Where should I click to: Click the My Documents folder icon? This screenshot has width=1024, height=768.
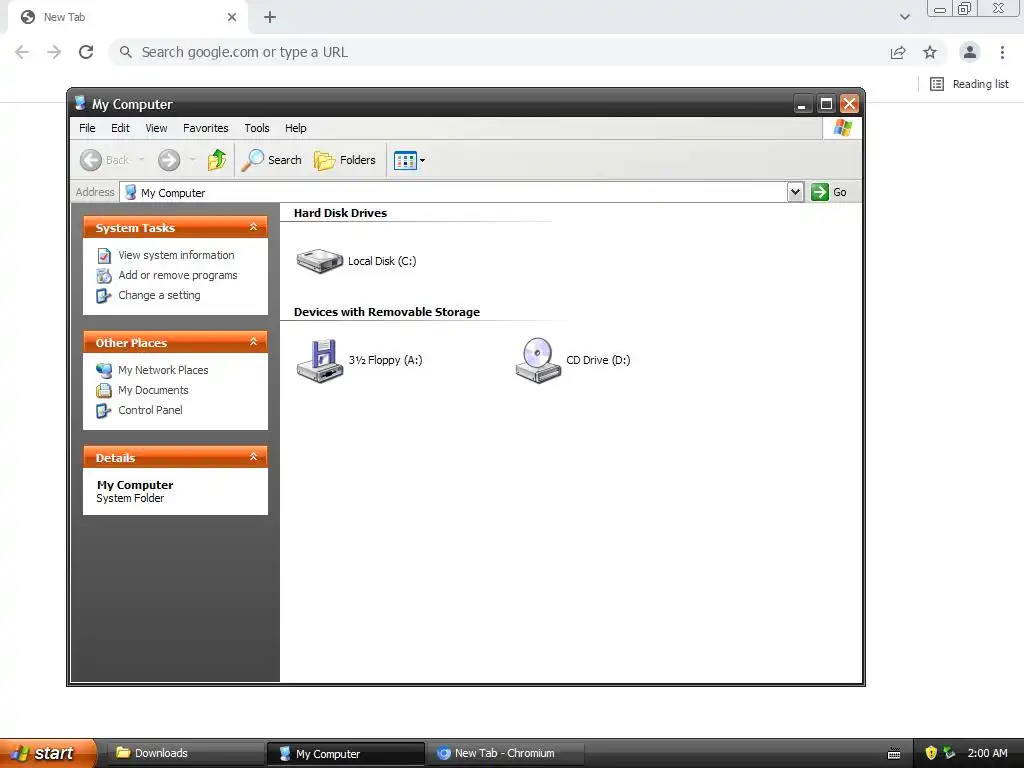coord(104,391)
